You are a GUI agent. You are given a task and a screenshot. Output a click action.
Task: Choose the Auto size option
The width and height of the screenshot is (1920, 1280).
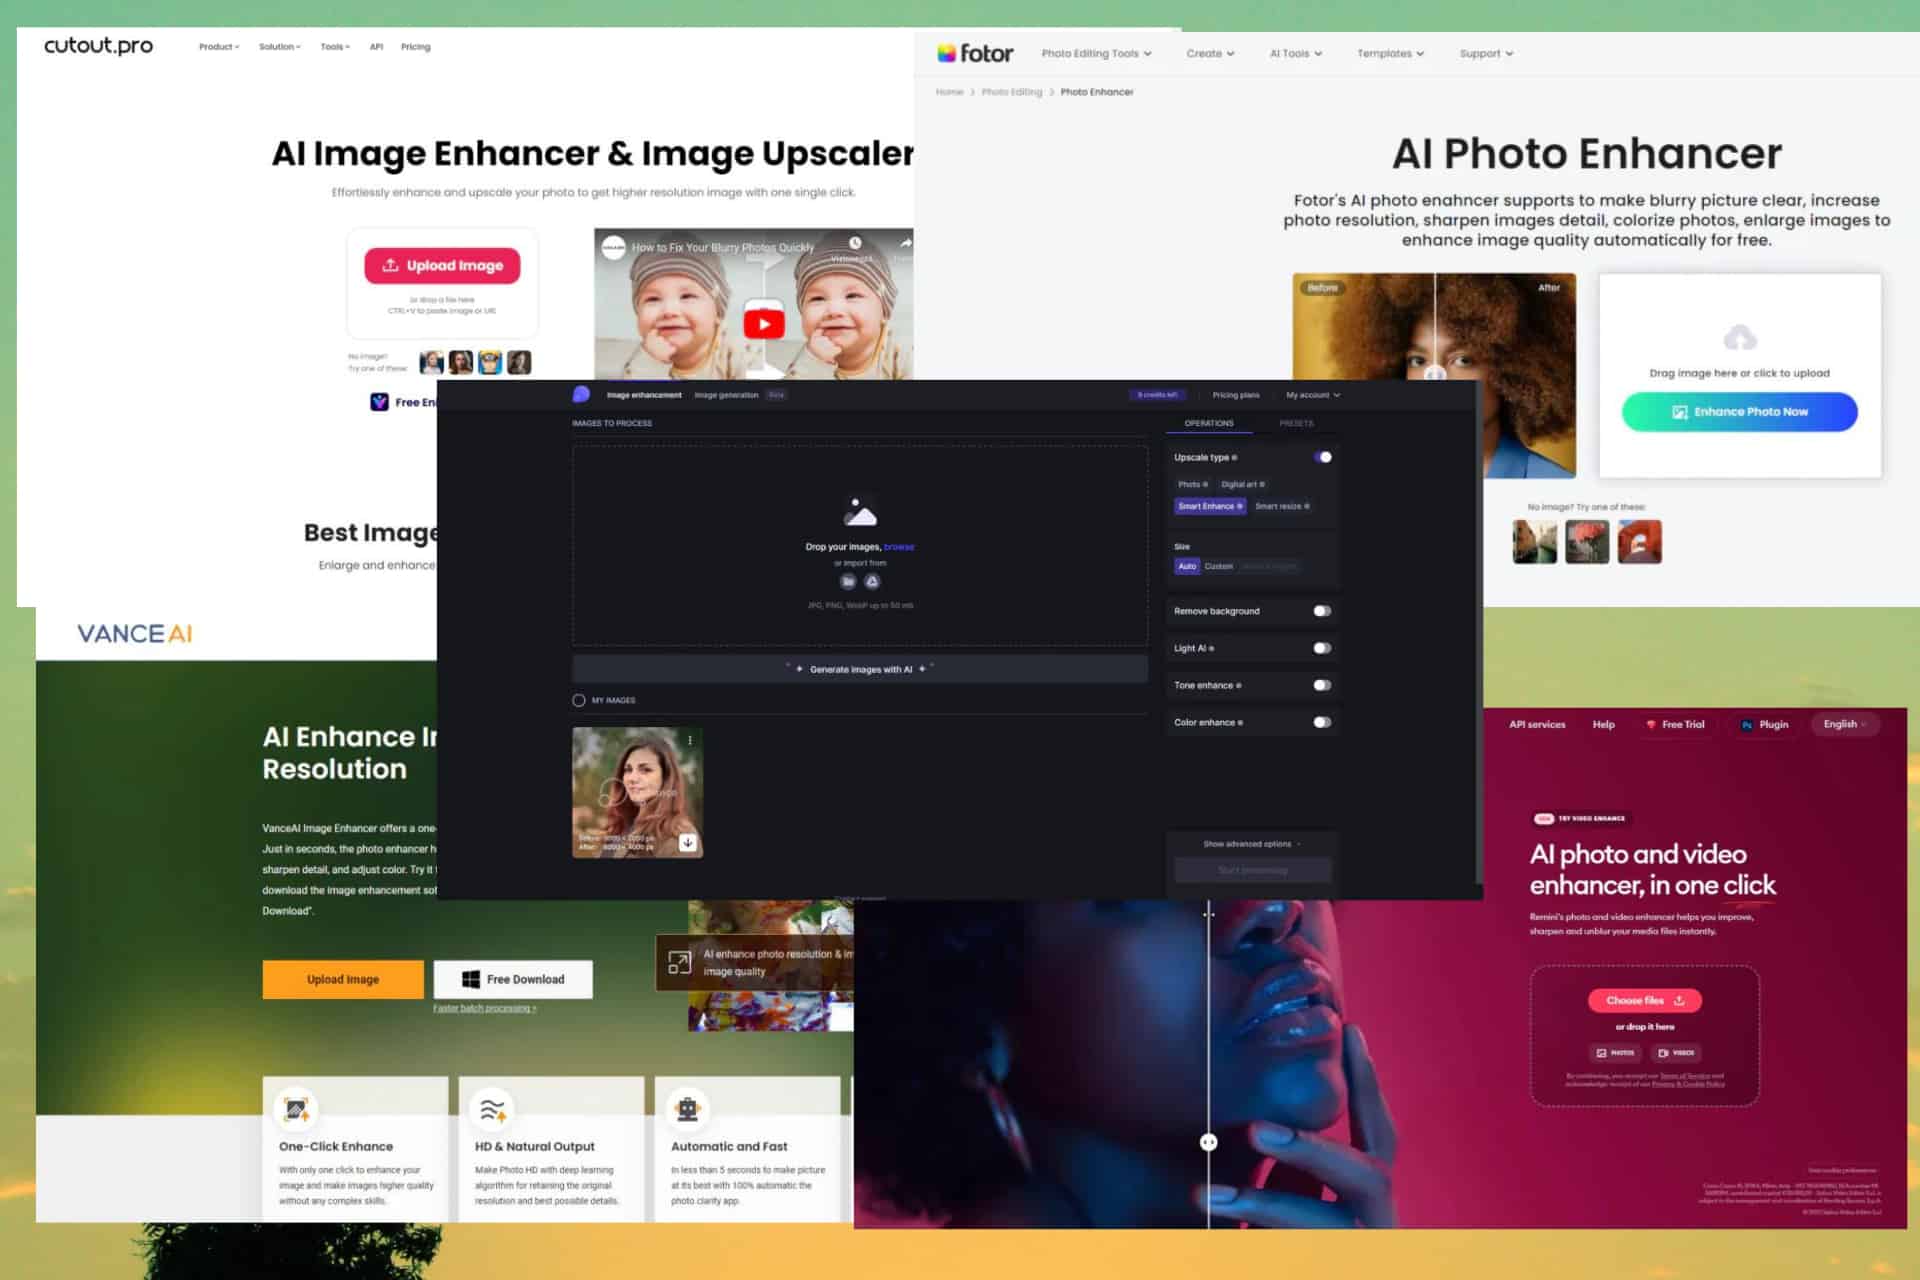[1187, 566]
